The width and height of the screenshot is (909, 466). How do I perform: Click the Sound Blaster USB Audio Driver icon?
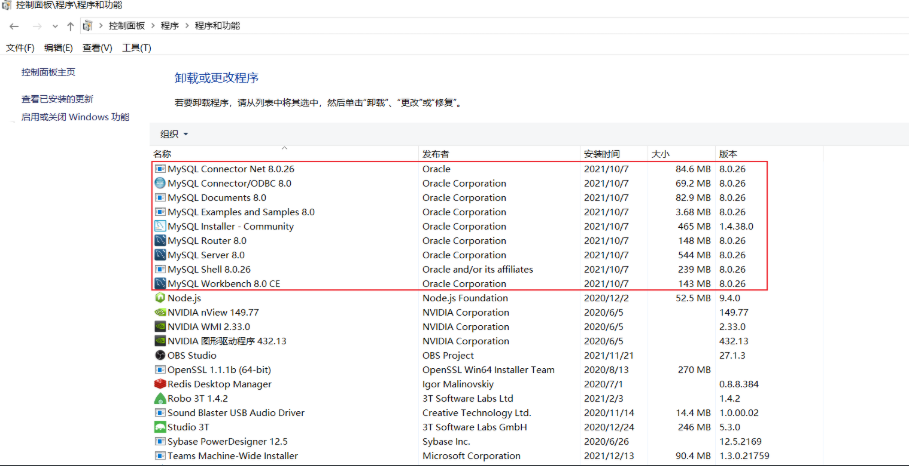(x=161, y=413)
